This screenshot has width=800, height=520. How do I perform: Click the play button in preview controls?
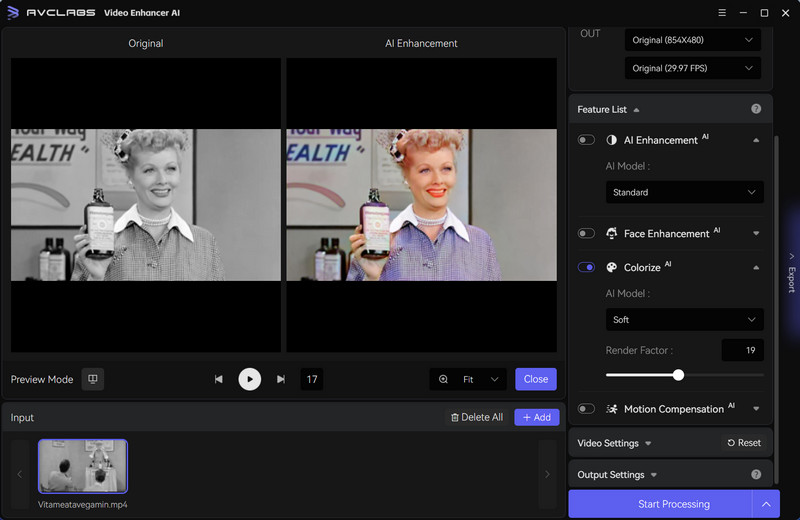click(249, 379)
